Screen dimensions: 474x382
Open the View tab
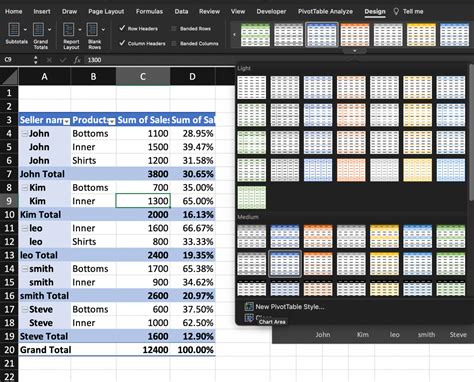(x=238, y=11)
